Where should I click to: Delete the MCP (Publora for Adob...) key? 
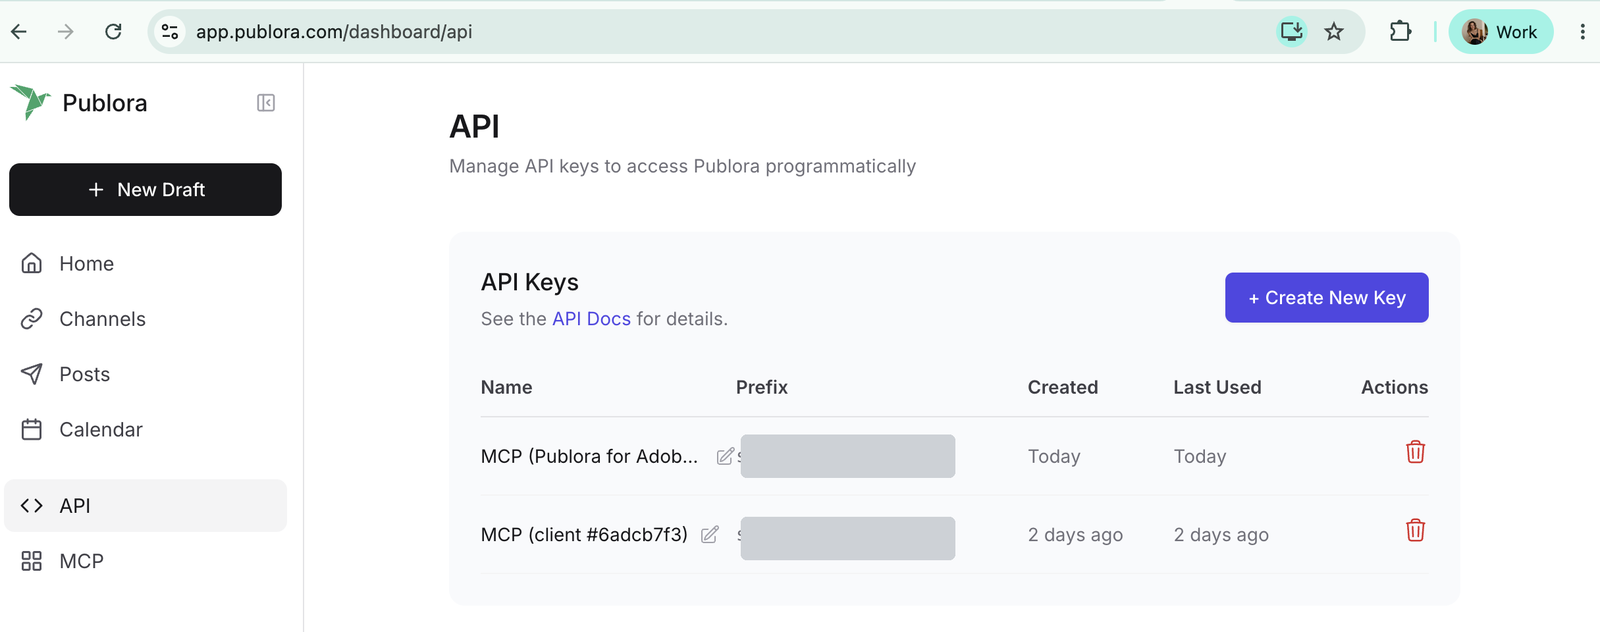point(1415,452)
